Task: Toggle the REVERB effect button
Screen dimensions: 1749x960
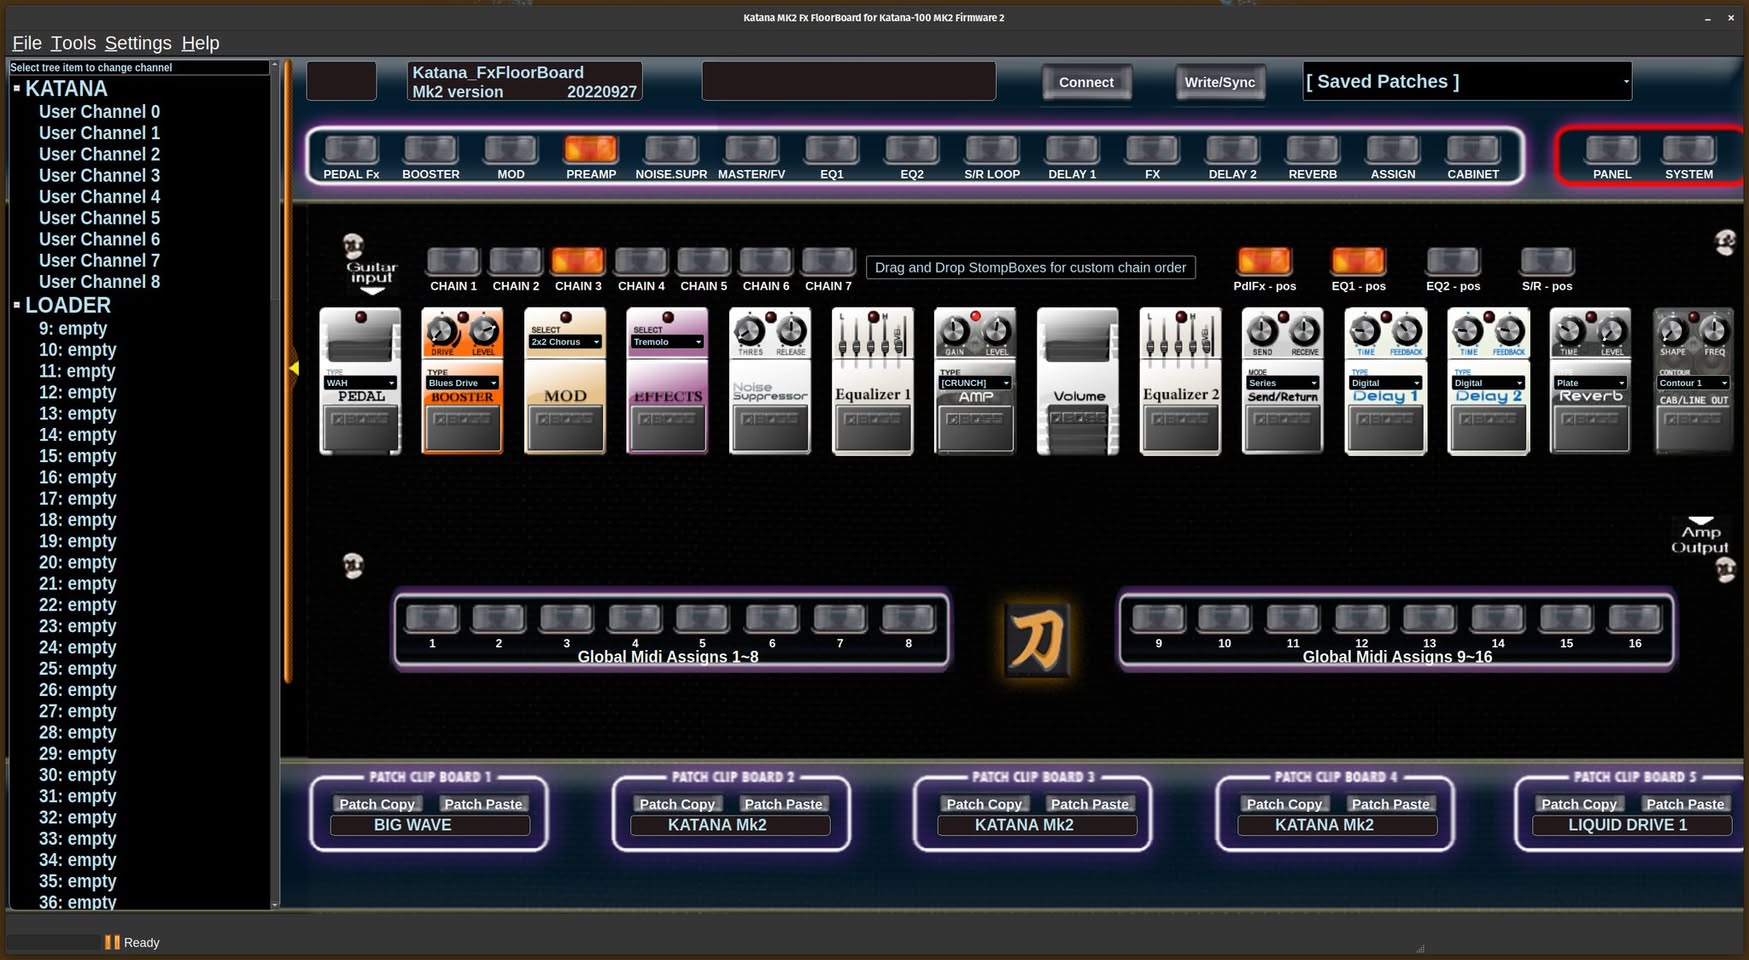Action: (x=1312, y=149)
